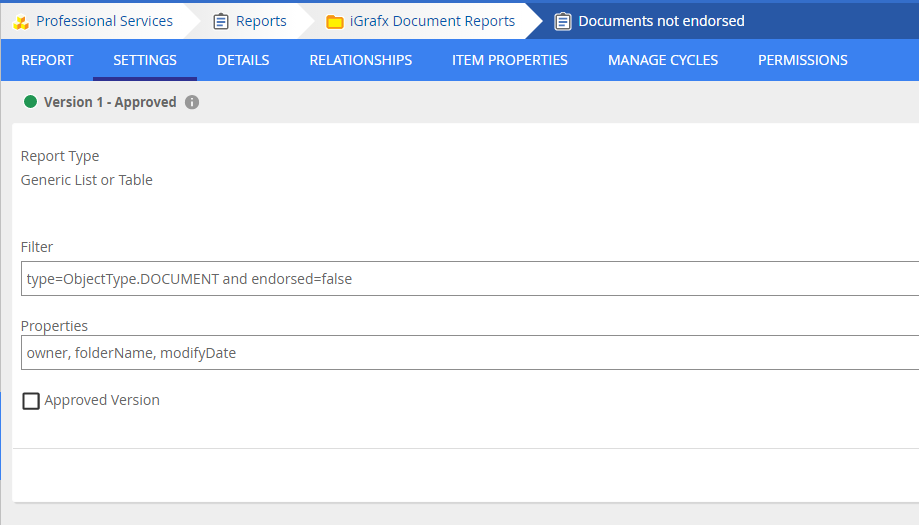Focus the Properties input field

470,353
